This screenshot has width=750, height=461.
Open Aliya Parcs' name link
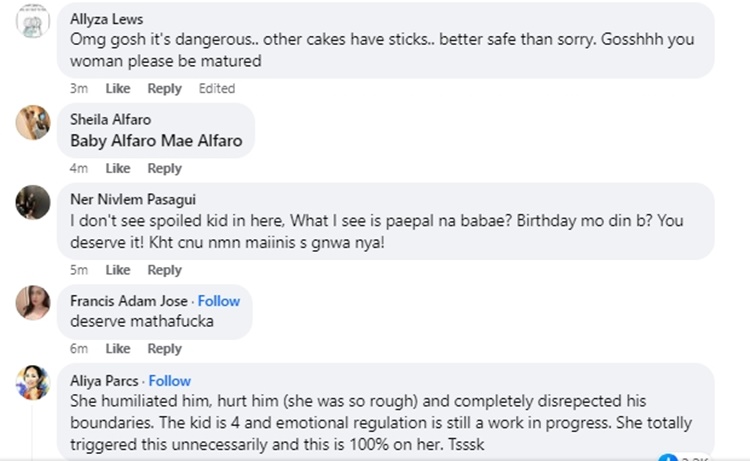coord(103,381)
